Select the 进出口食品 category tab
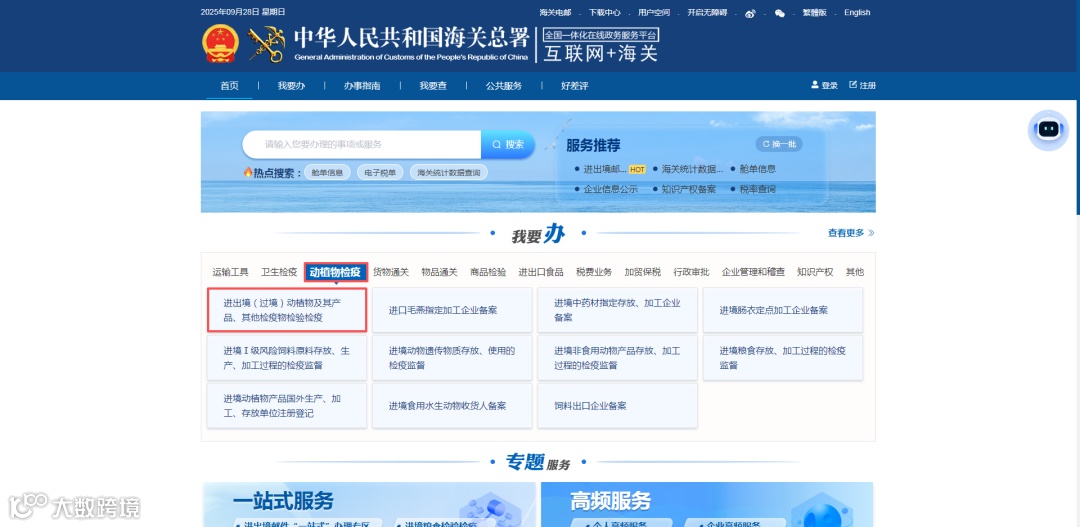This screenshot has height=527, width=1080. pyautogui.click(x=541, y=272)
